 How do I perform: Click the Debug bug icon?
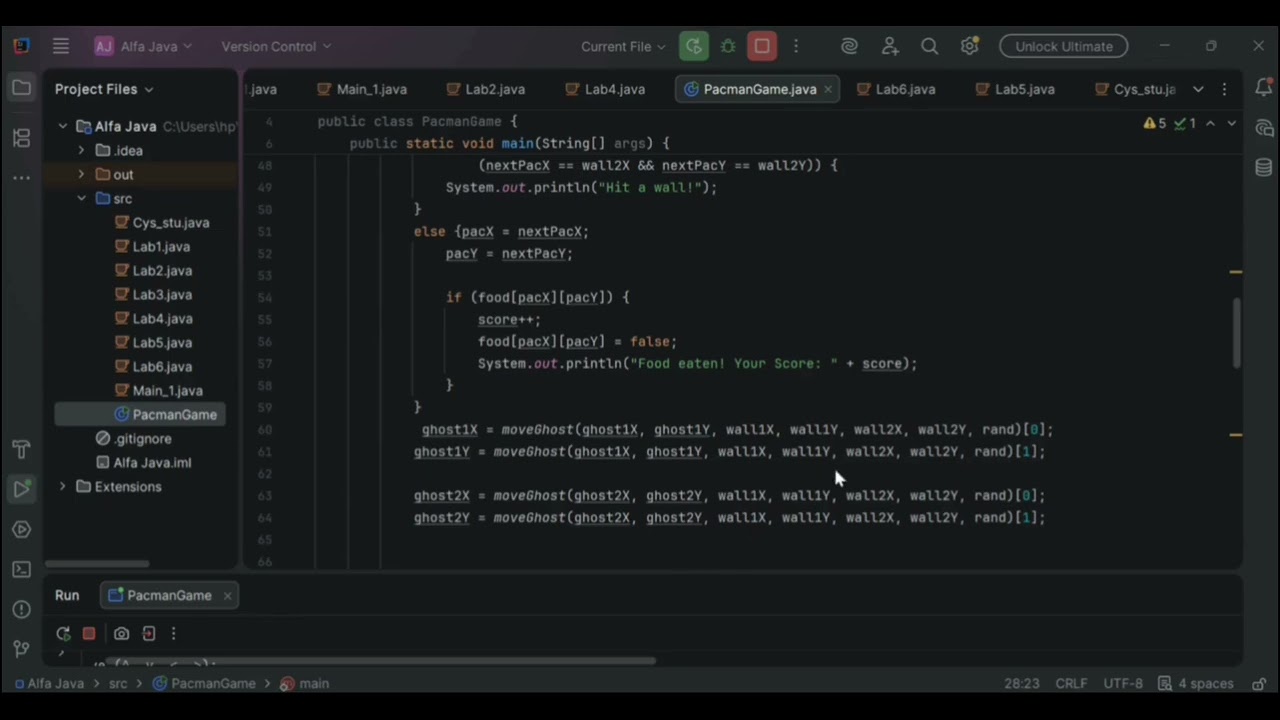coord(728,46)
